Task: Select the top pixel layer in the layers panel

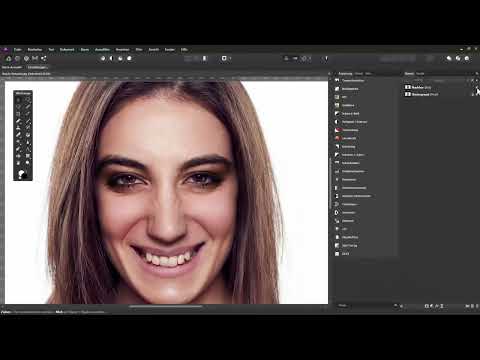Action: (439, 87)
